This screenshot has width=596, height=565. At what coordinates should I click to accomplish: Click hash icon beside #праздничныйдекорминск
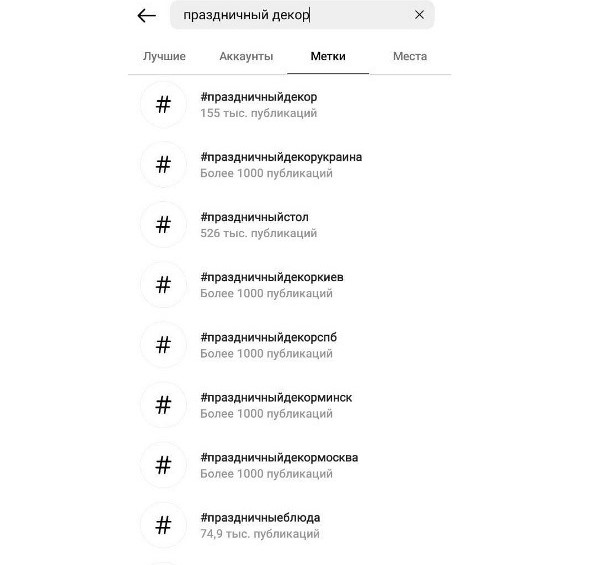163,405
